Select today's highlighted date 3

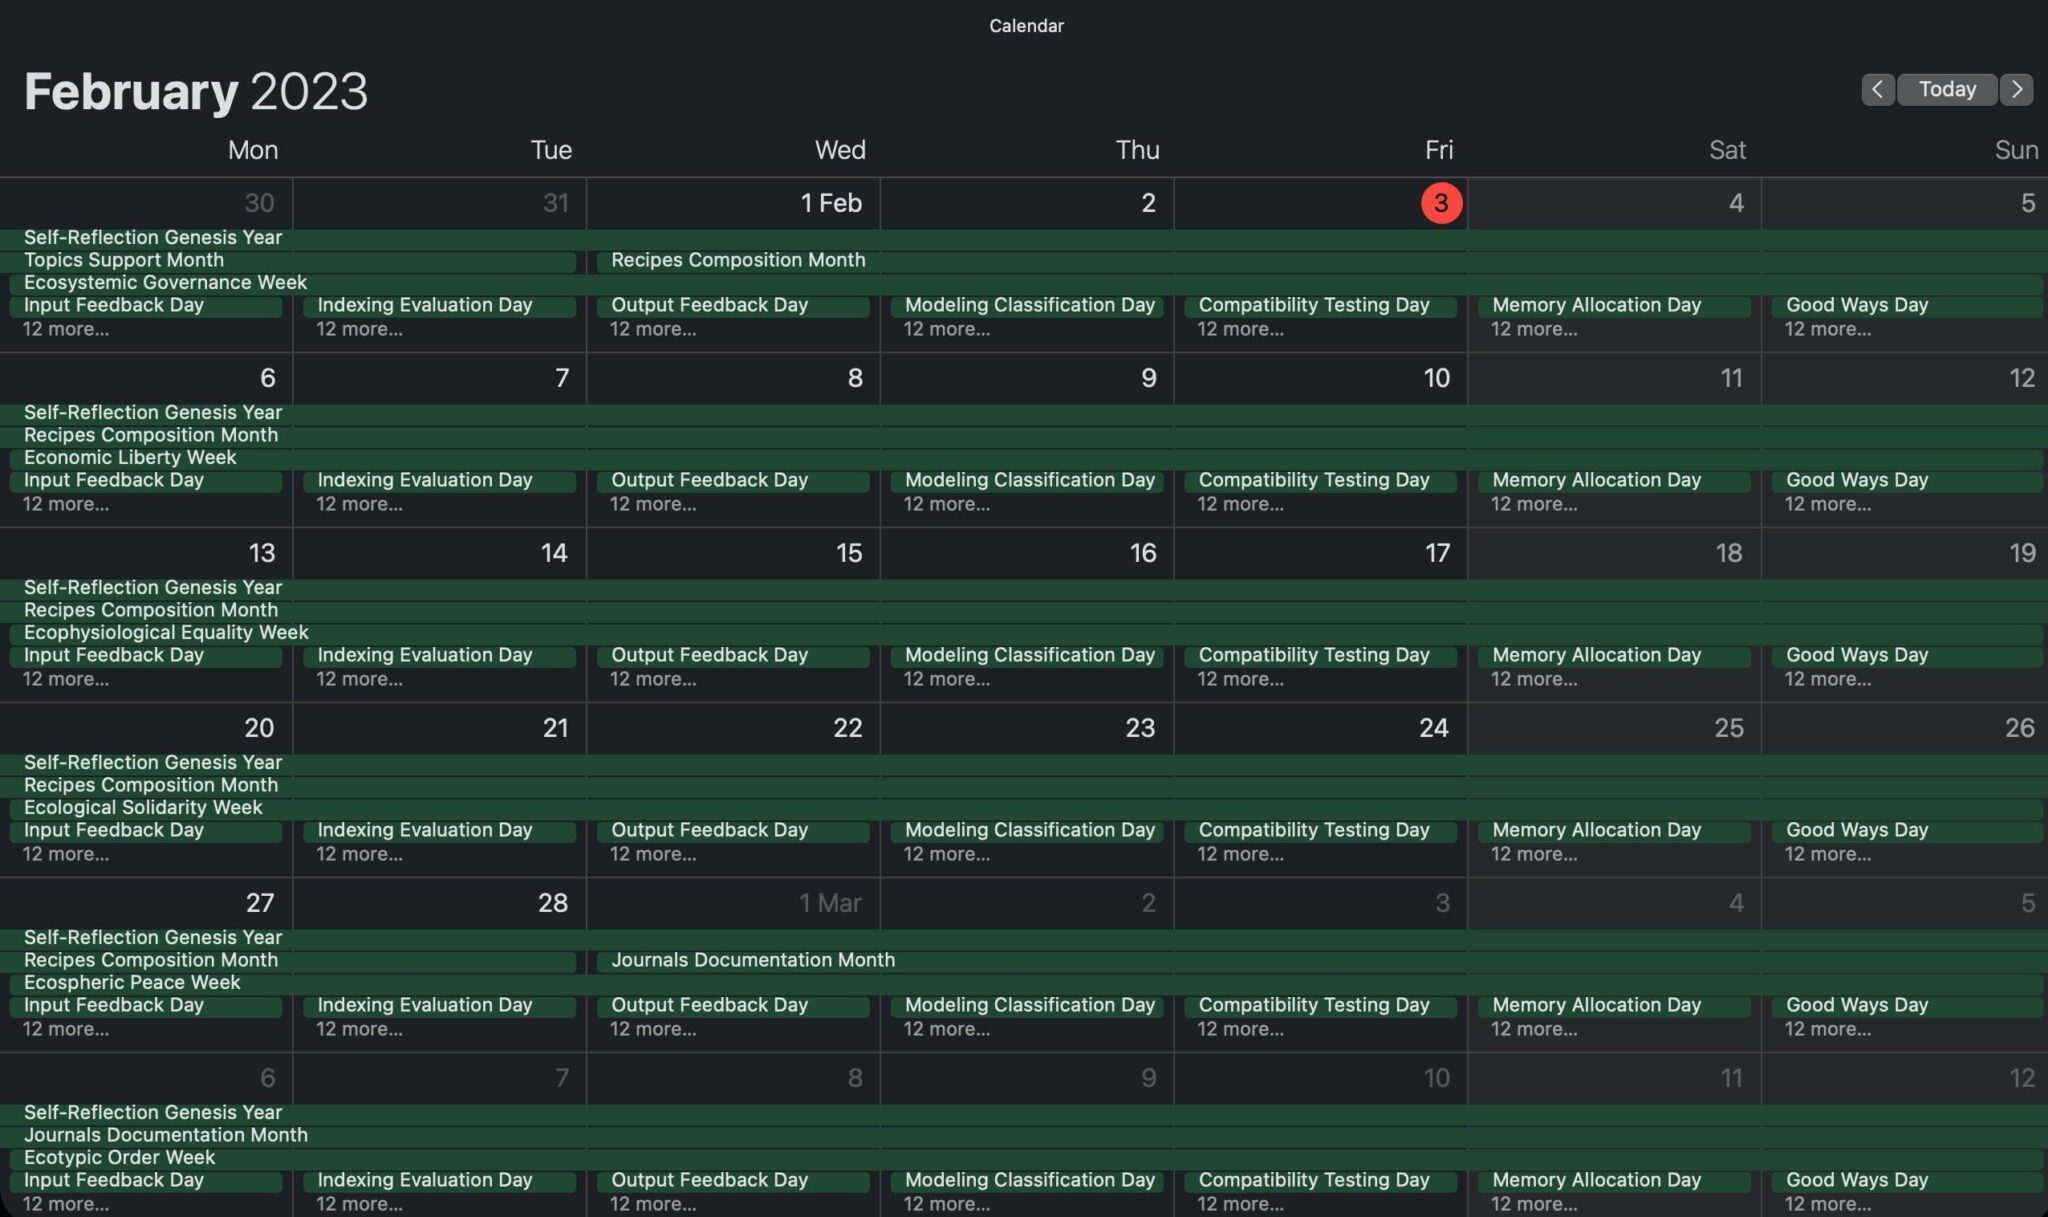1440,203
